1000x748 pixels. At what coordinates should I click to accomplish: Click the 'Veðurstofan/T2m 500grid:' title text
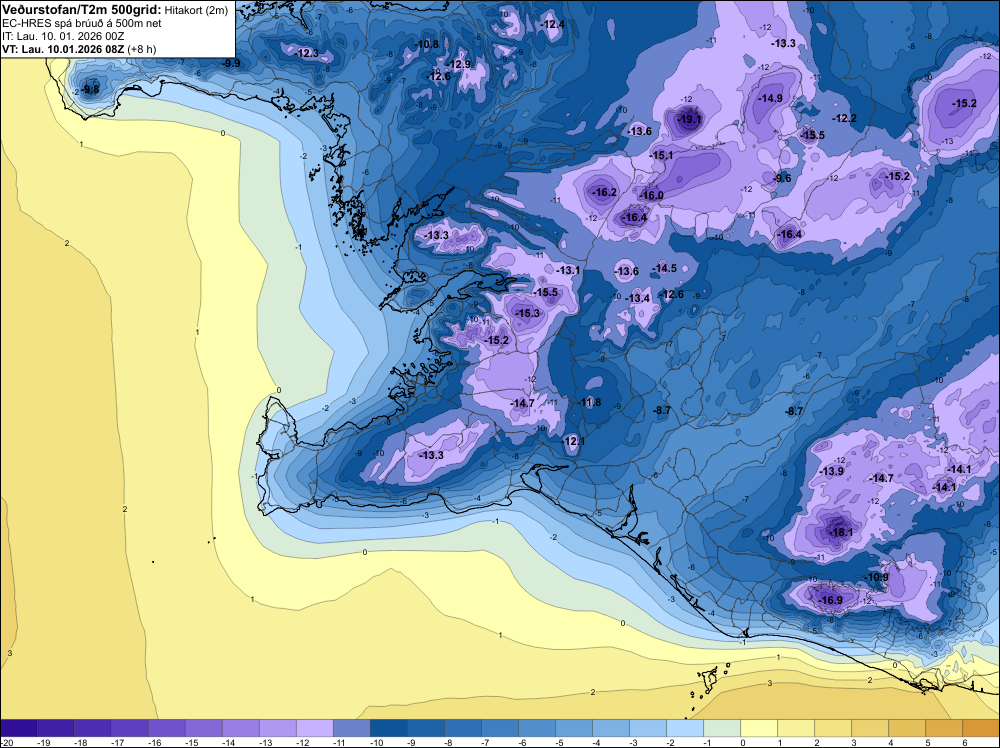(82, 10)
